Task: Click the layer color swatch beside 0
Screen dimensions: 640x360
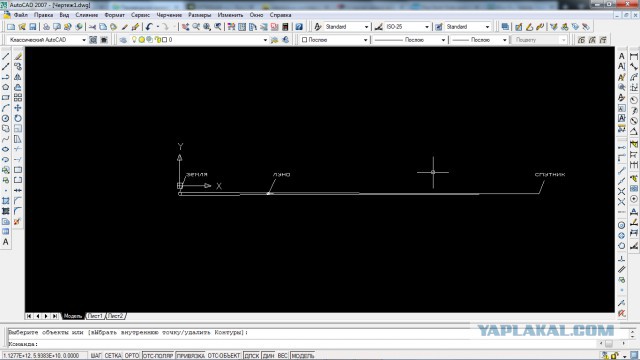Action: (164, 40)
